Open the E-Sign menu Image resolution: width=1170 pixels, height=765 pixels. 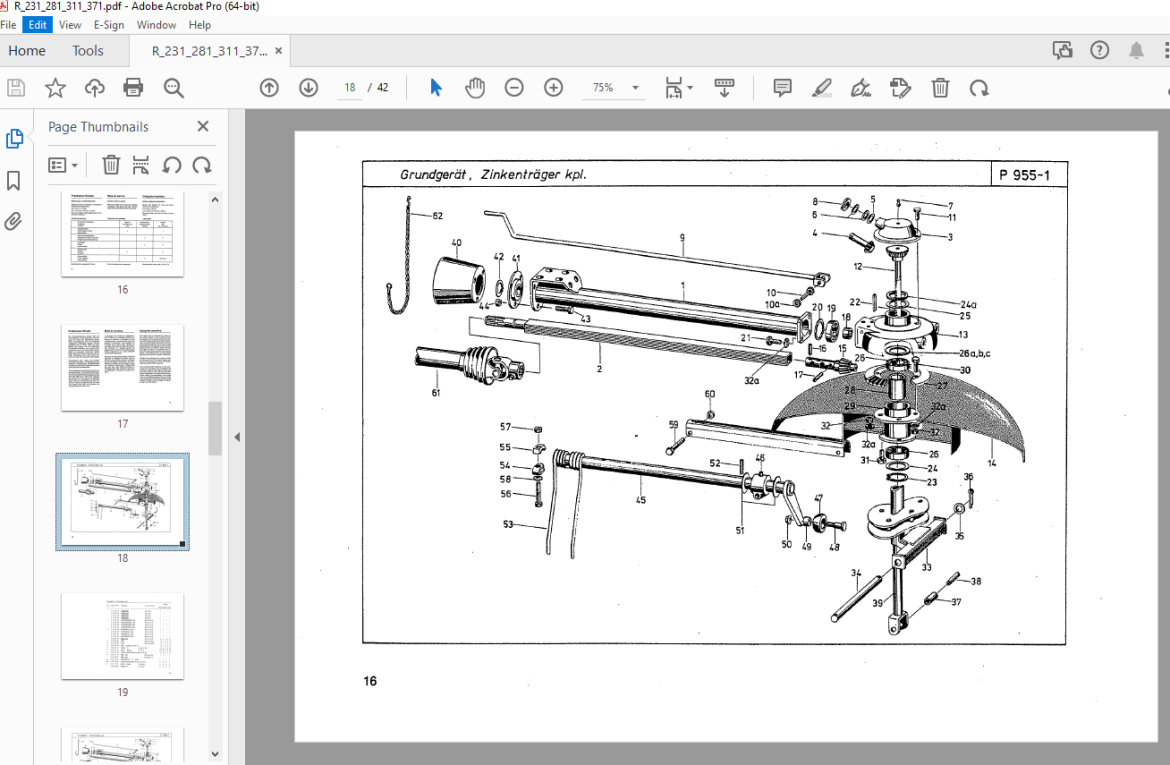click(x=109, y=25)
